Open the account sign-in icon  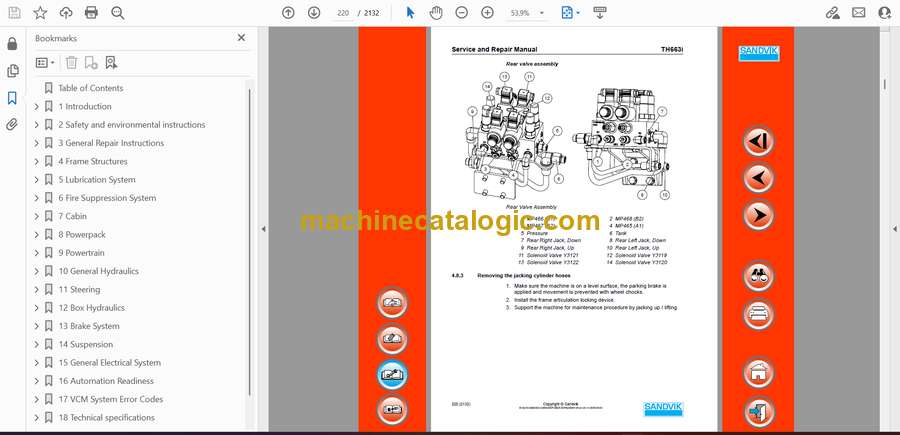[885, 13]
